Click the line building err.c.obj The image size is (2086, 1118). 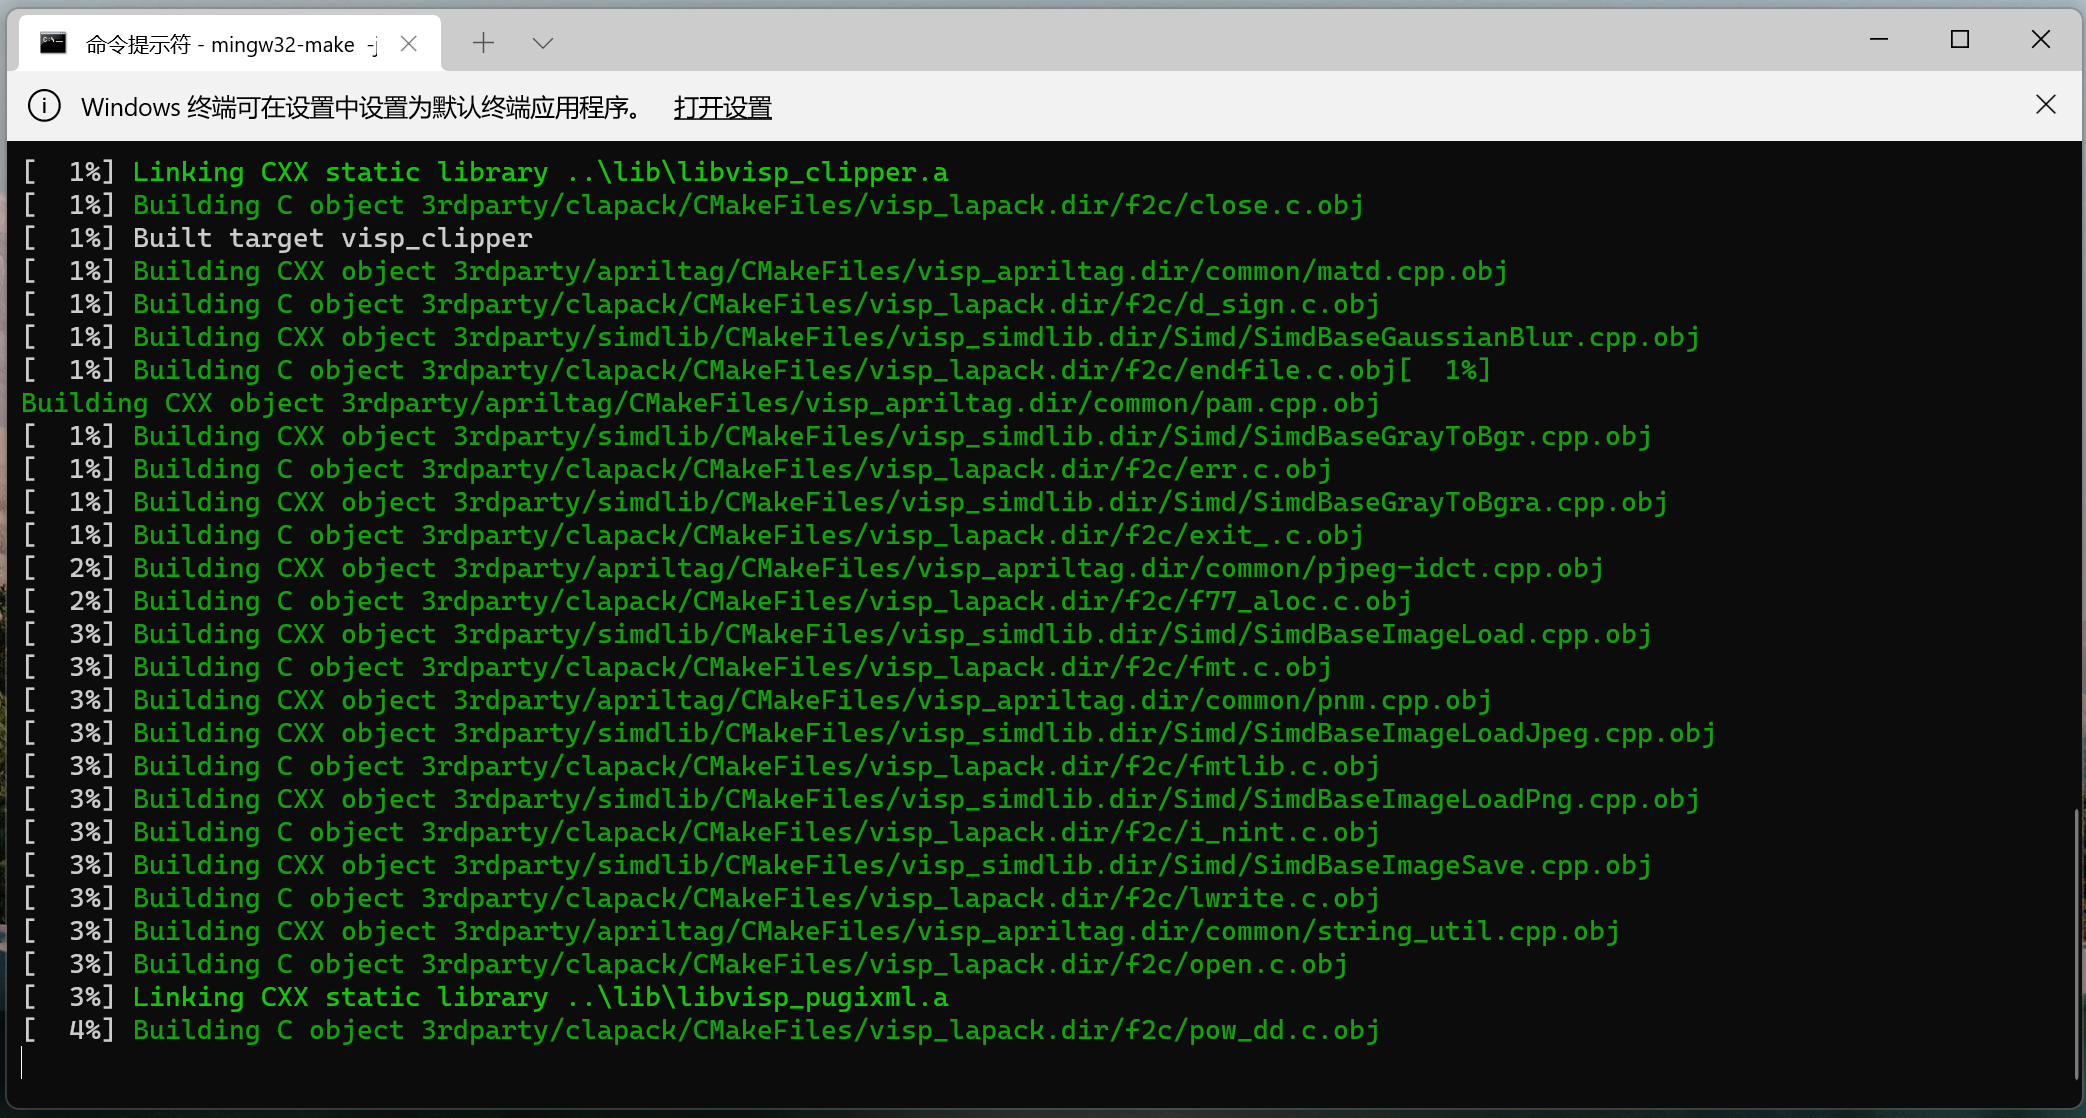[677, 469]
